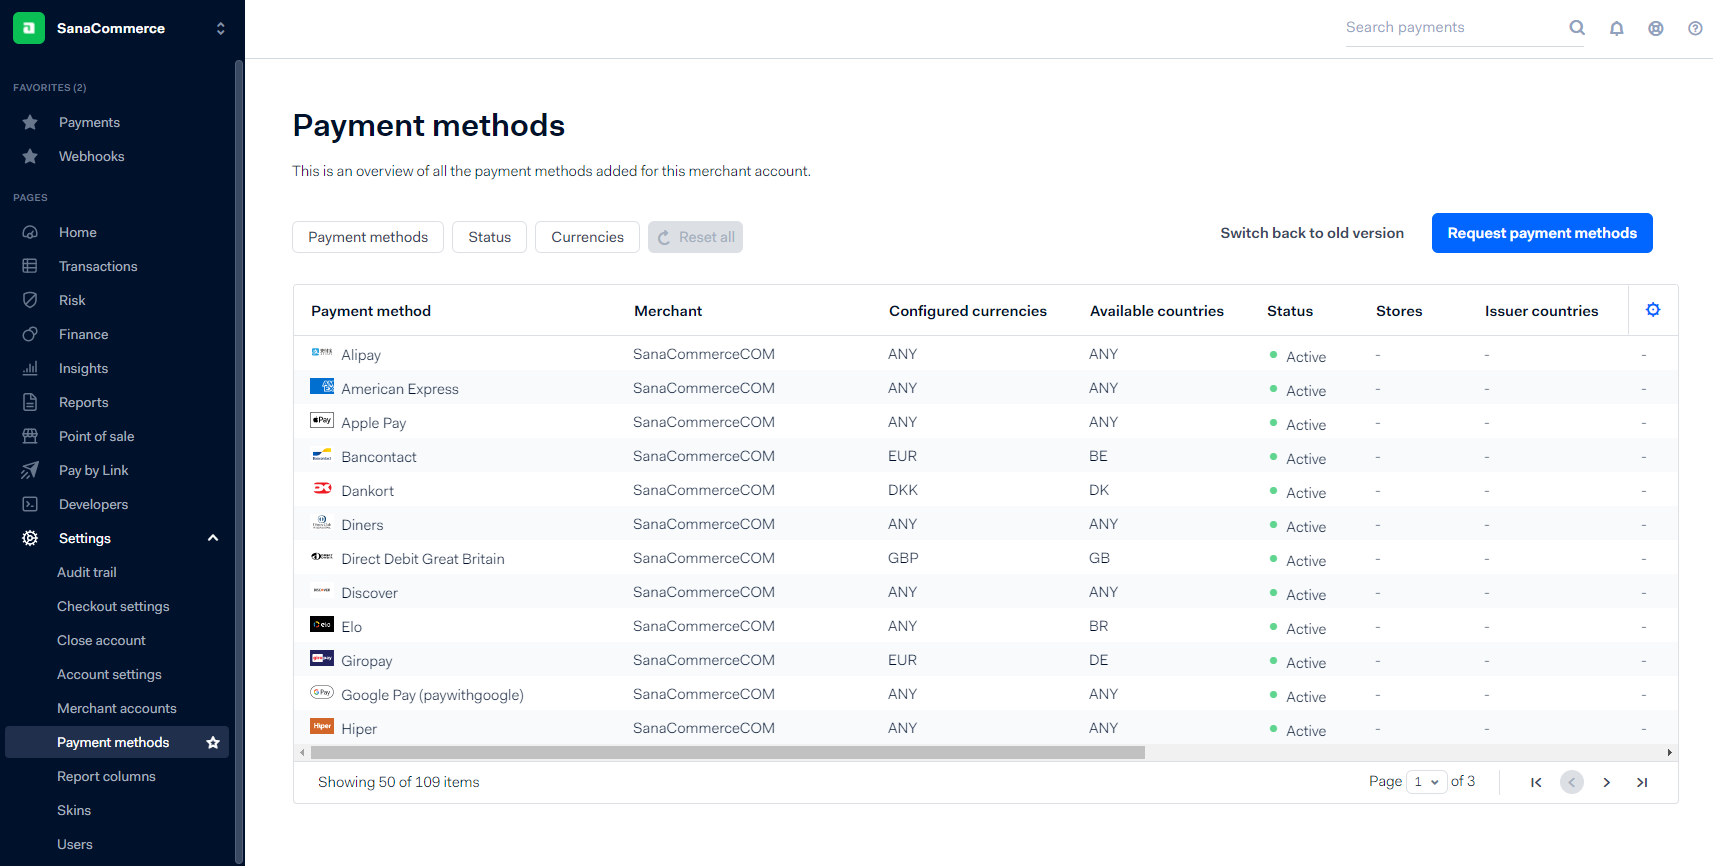Go to the next page arrow
Image resolution: width=1713 pixels, height=866 pixels.
pyautogui.click(x=1607, y=782)
